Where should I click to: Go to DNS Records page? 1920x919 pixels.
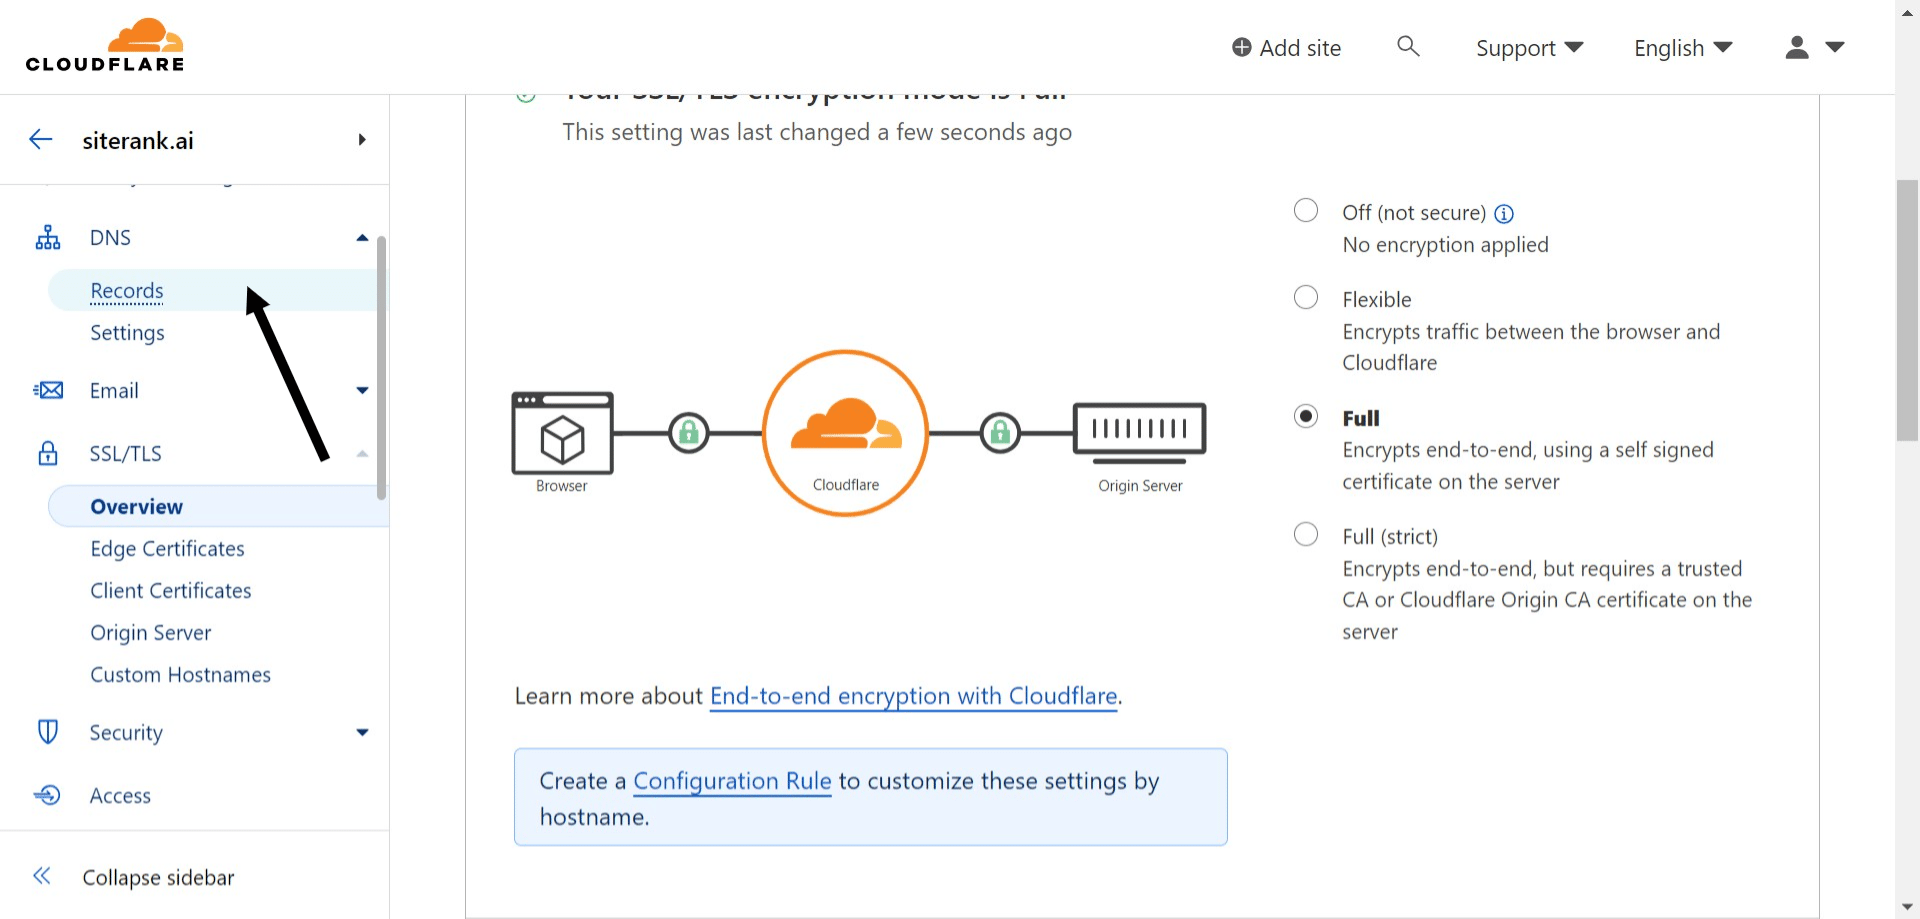click(x=127, y=291)
